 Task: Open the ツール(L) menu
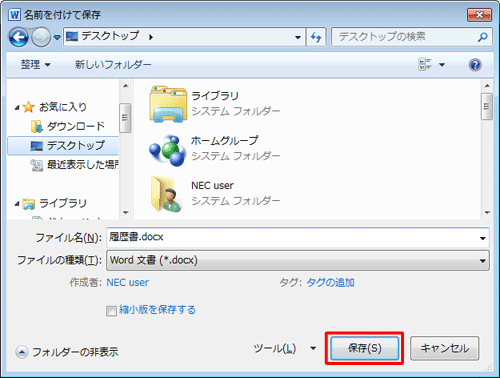(x=284, y=349)
